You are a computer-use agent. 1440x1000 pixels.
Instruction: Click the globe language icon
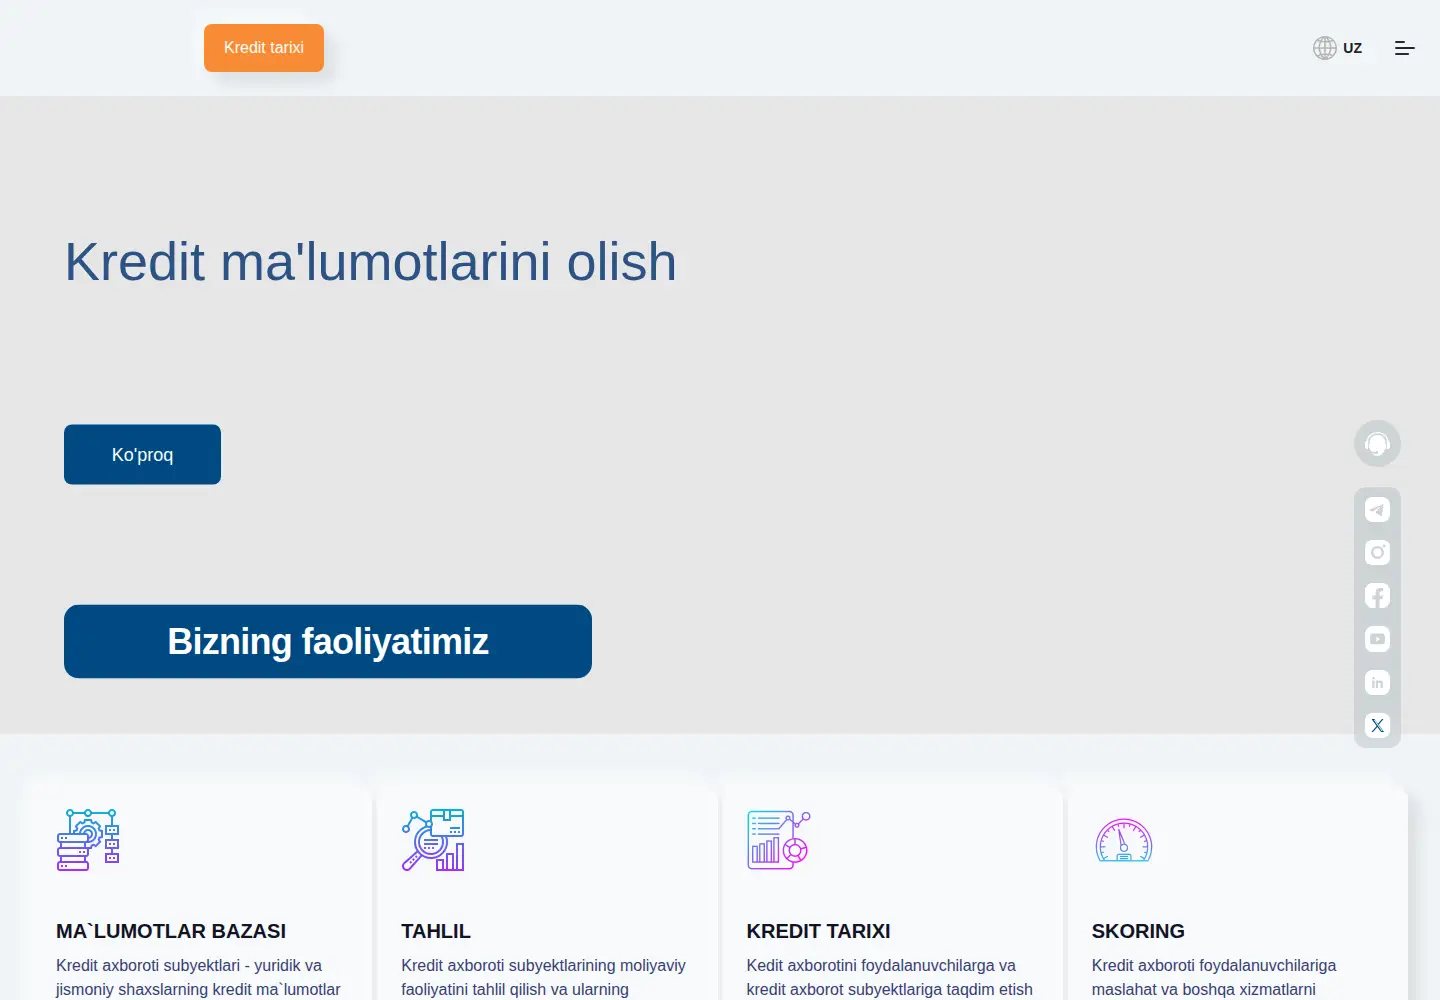point(1325,48)
